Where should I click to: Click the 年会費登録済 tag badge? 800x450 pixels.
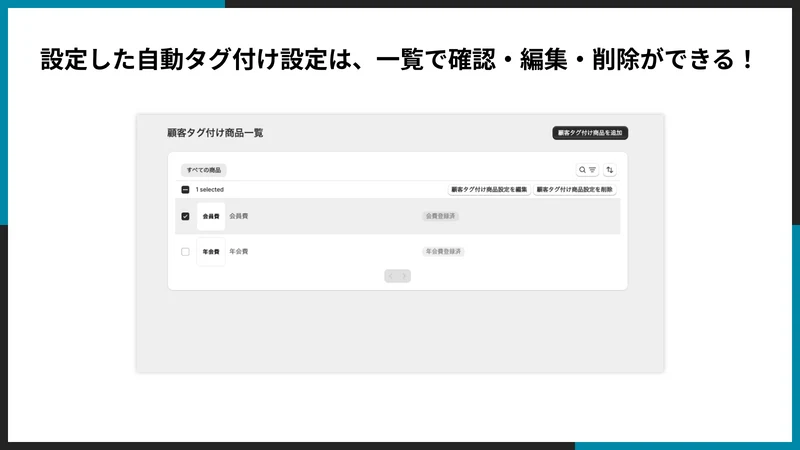tap(443, 252)
